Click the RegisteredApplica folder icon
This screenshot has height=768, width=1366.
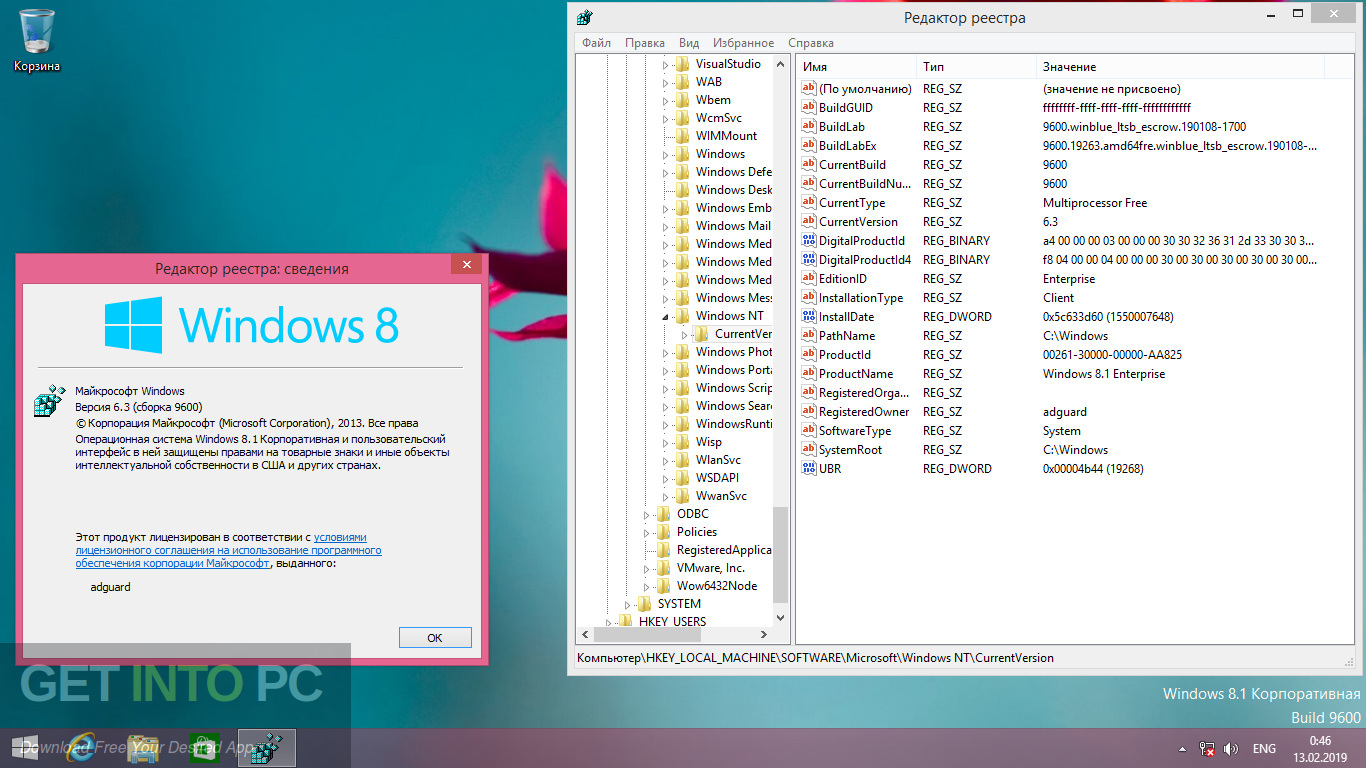click(663, 550)
